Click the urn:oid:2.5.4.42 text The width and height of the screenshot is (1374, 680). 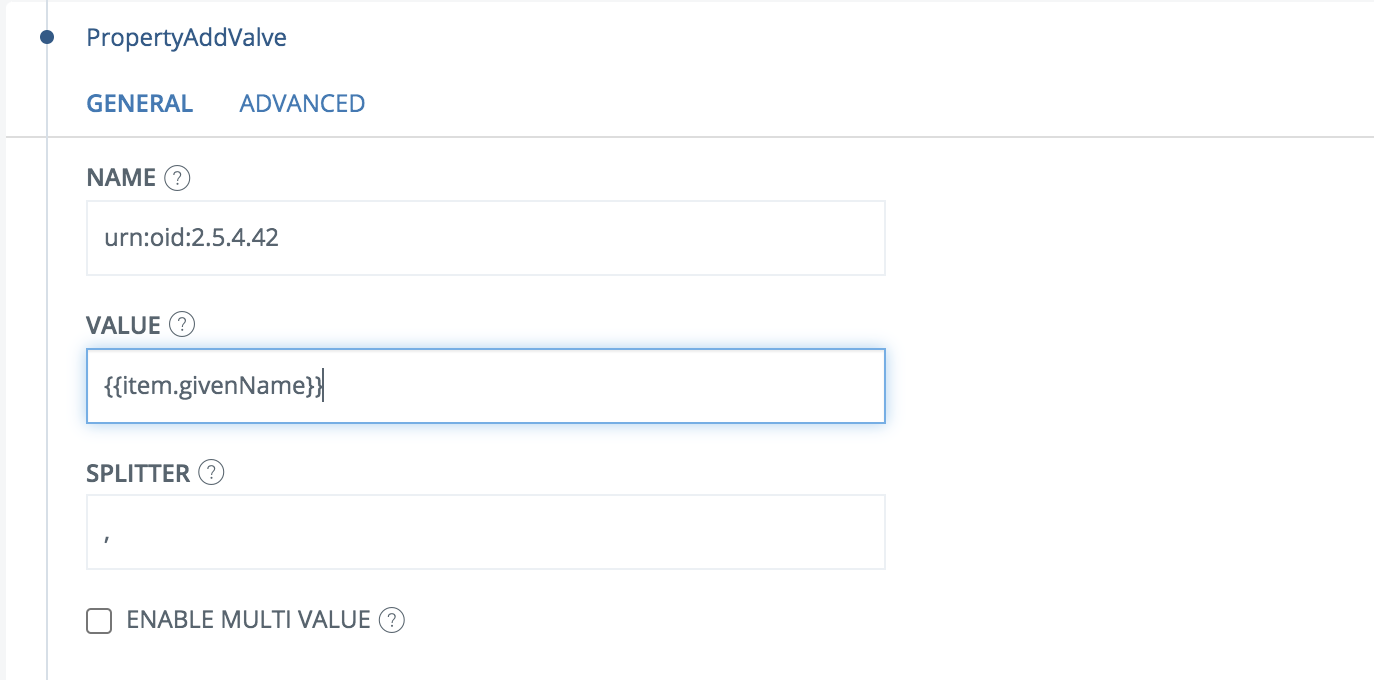tap(191, 239)
